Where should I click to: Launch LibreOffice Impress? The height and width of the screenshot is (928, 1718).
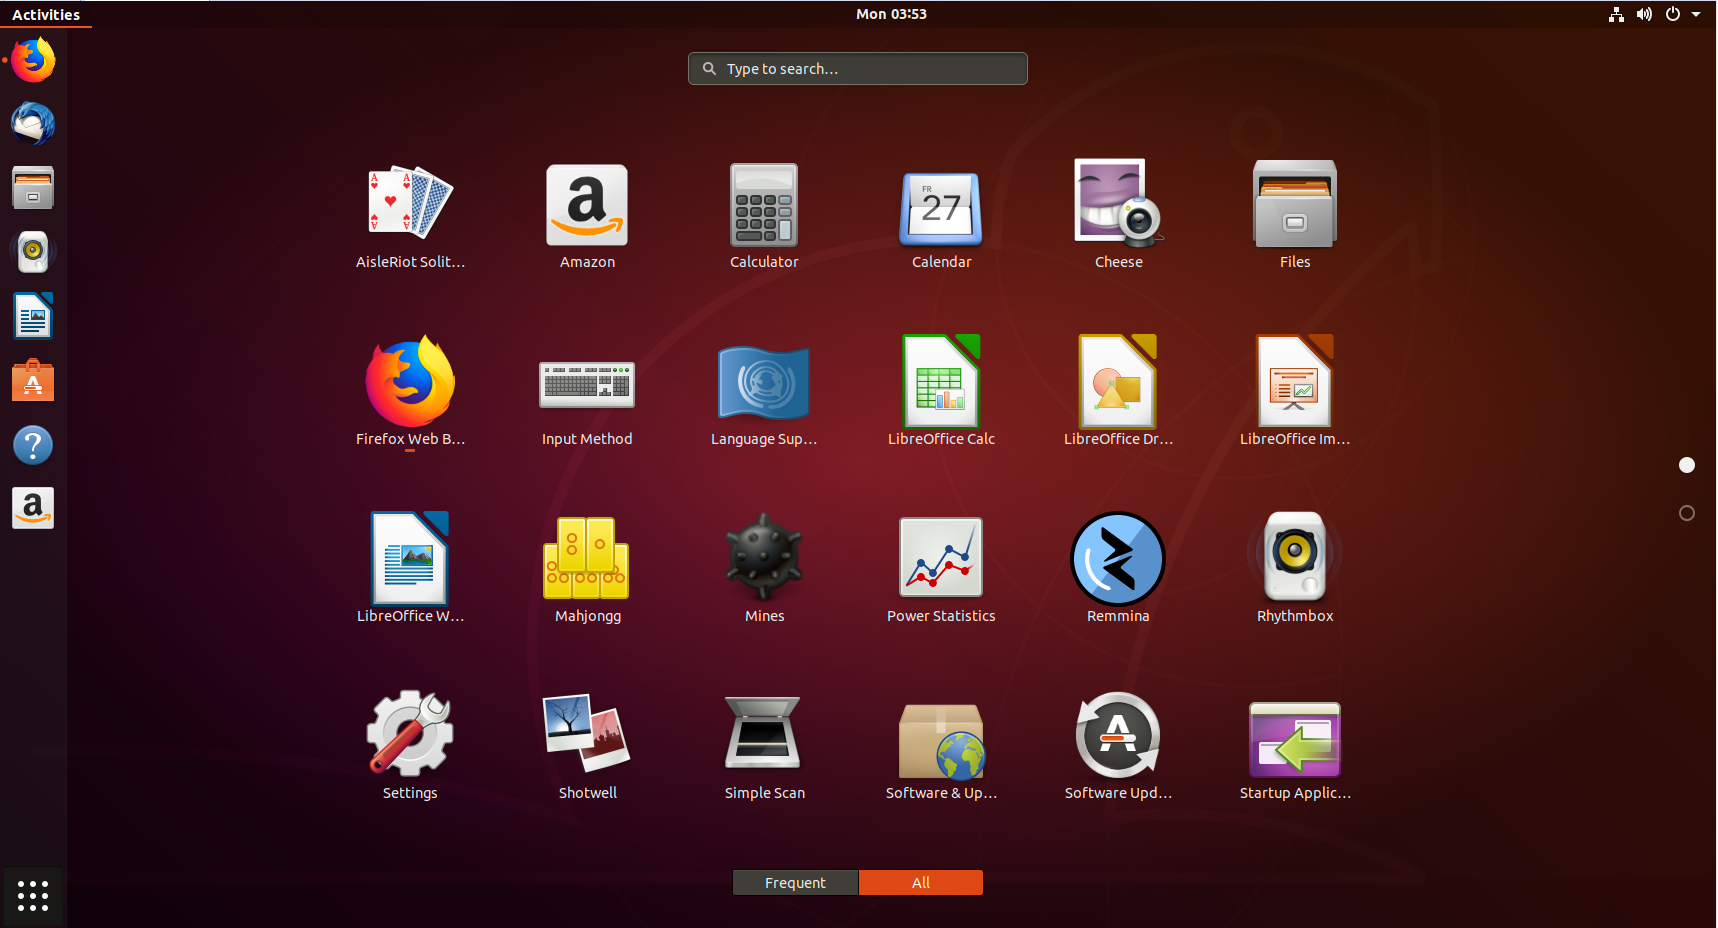(1295, 381)
